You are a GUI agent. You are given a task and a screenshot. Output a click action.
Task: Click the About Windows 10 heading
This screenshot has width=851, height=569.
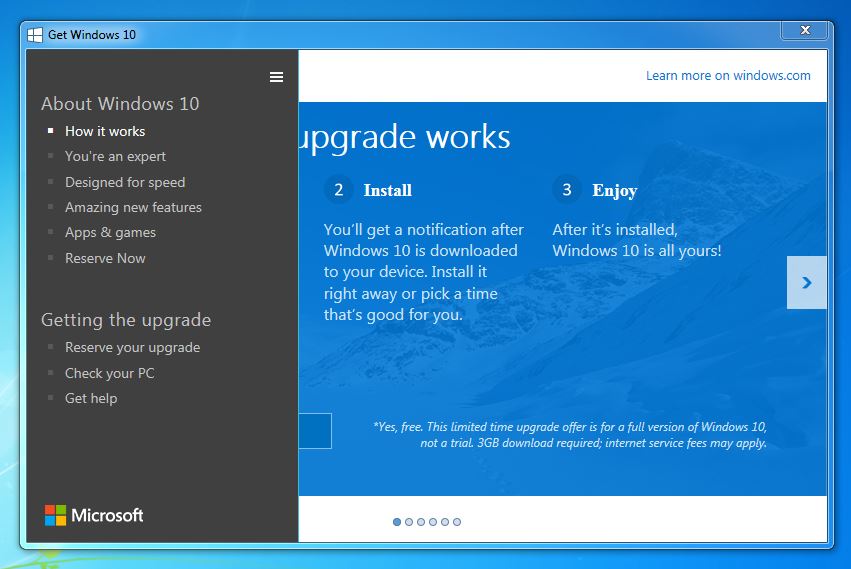pyautogui.click(x=120, y=104)
